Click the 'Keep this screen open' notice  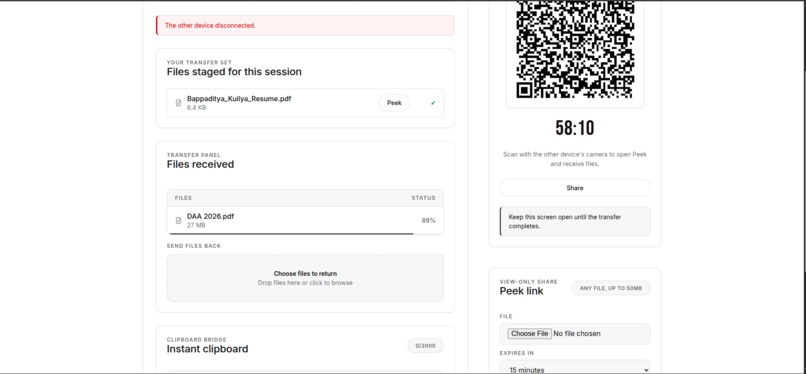pos(575,221)
